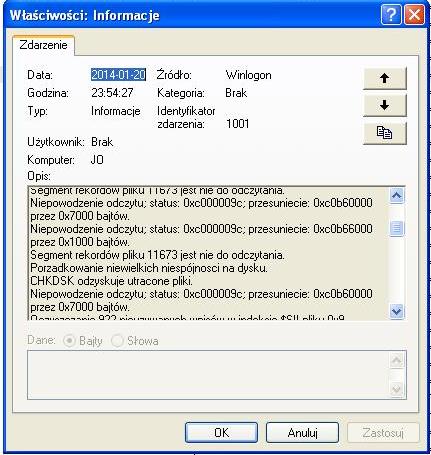Select the Zdarzenie tab

point(43,45)
